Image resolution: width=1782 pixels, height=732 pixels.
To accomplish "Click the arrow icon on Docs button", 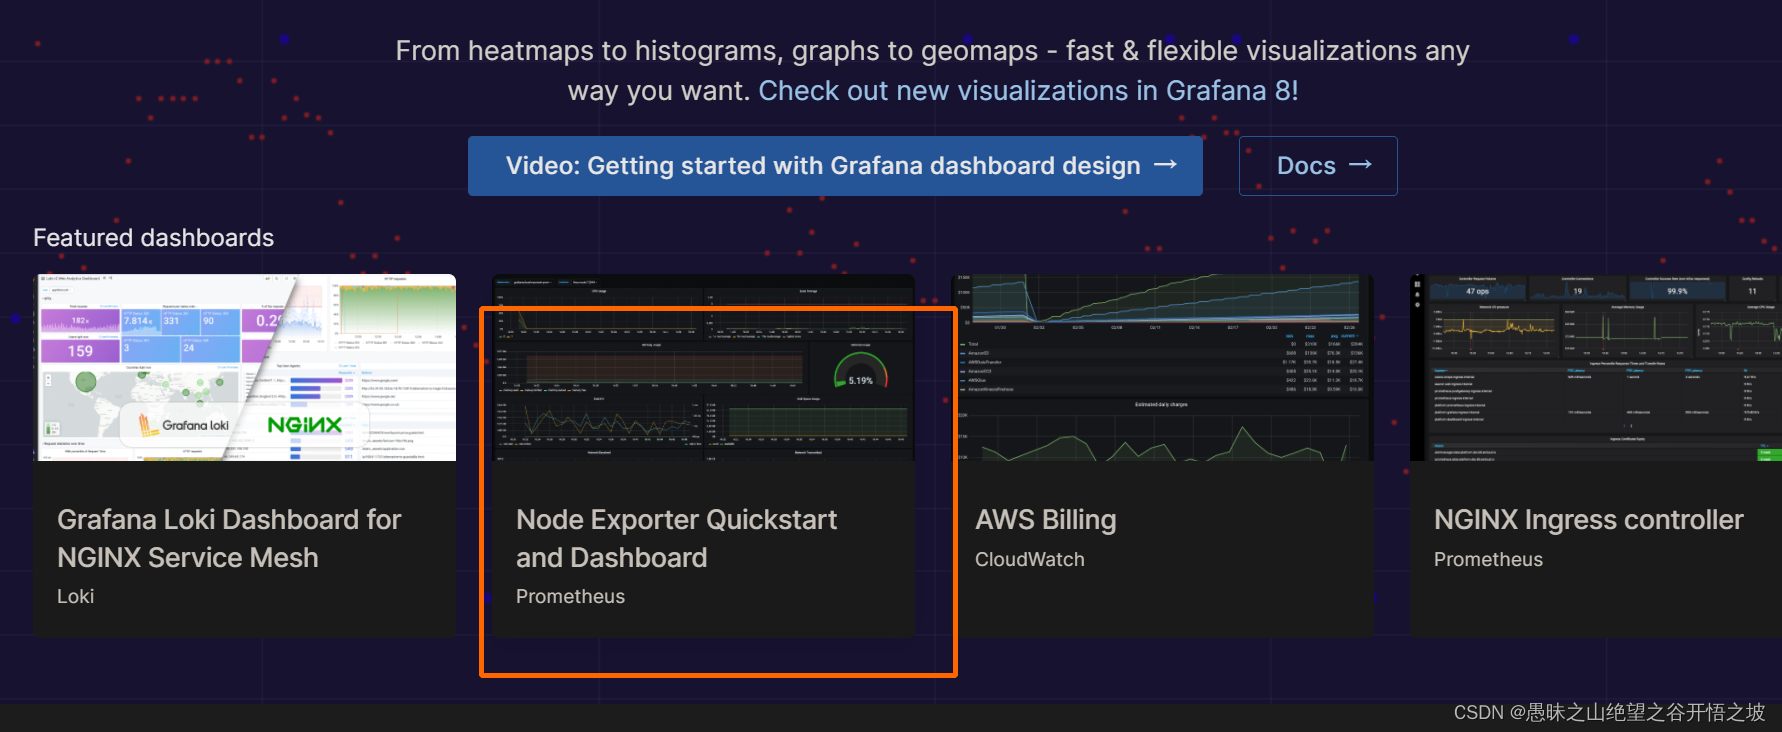I will [1360, 164].
